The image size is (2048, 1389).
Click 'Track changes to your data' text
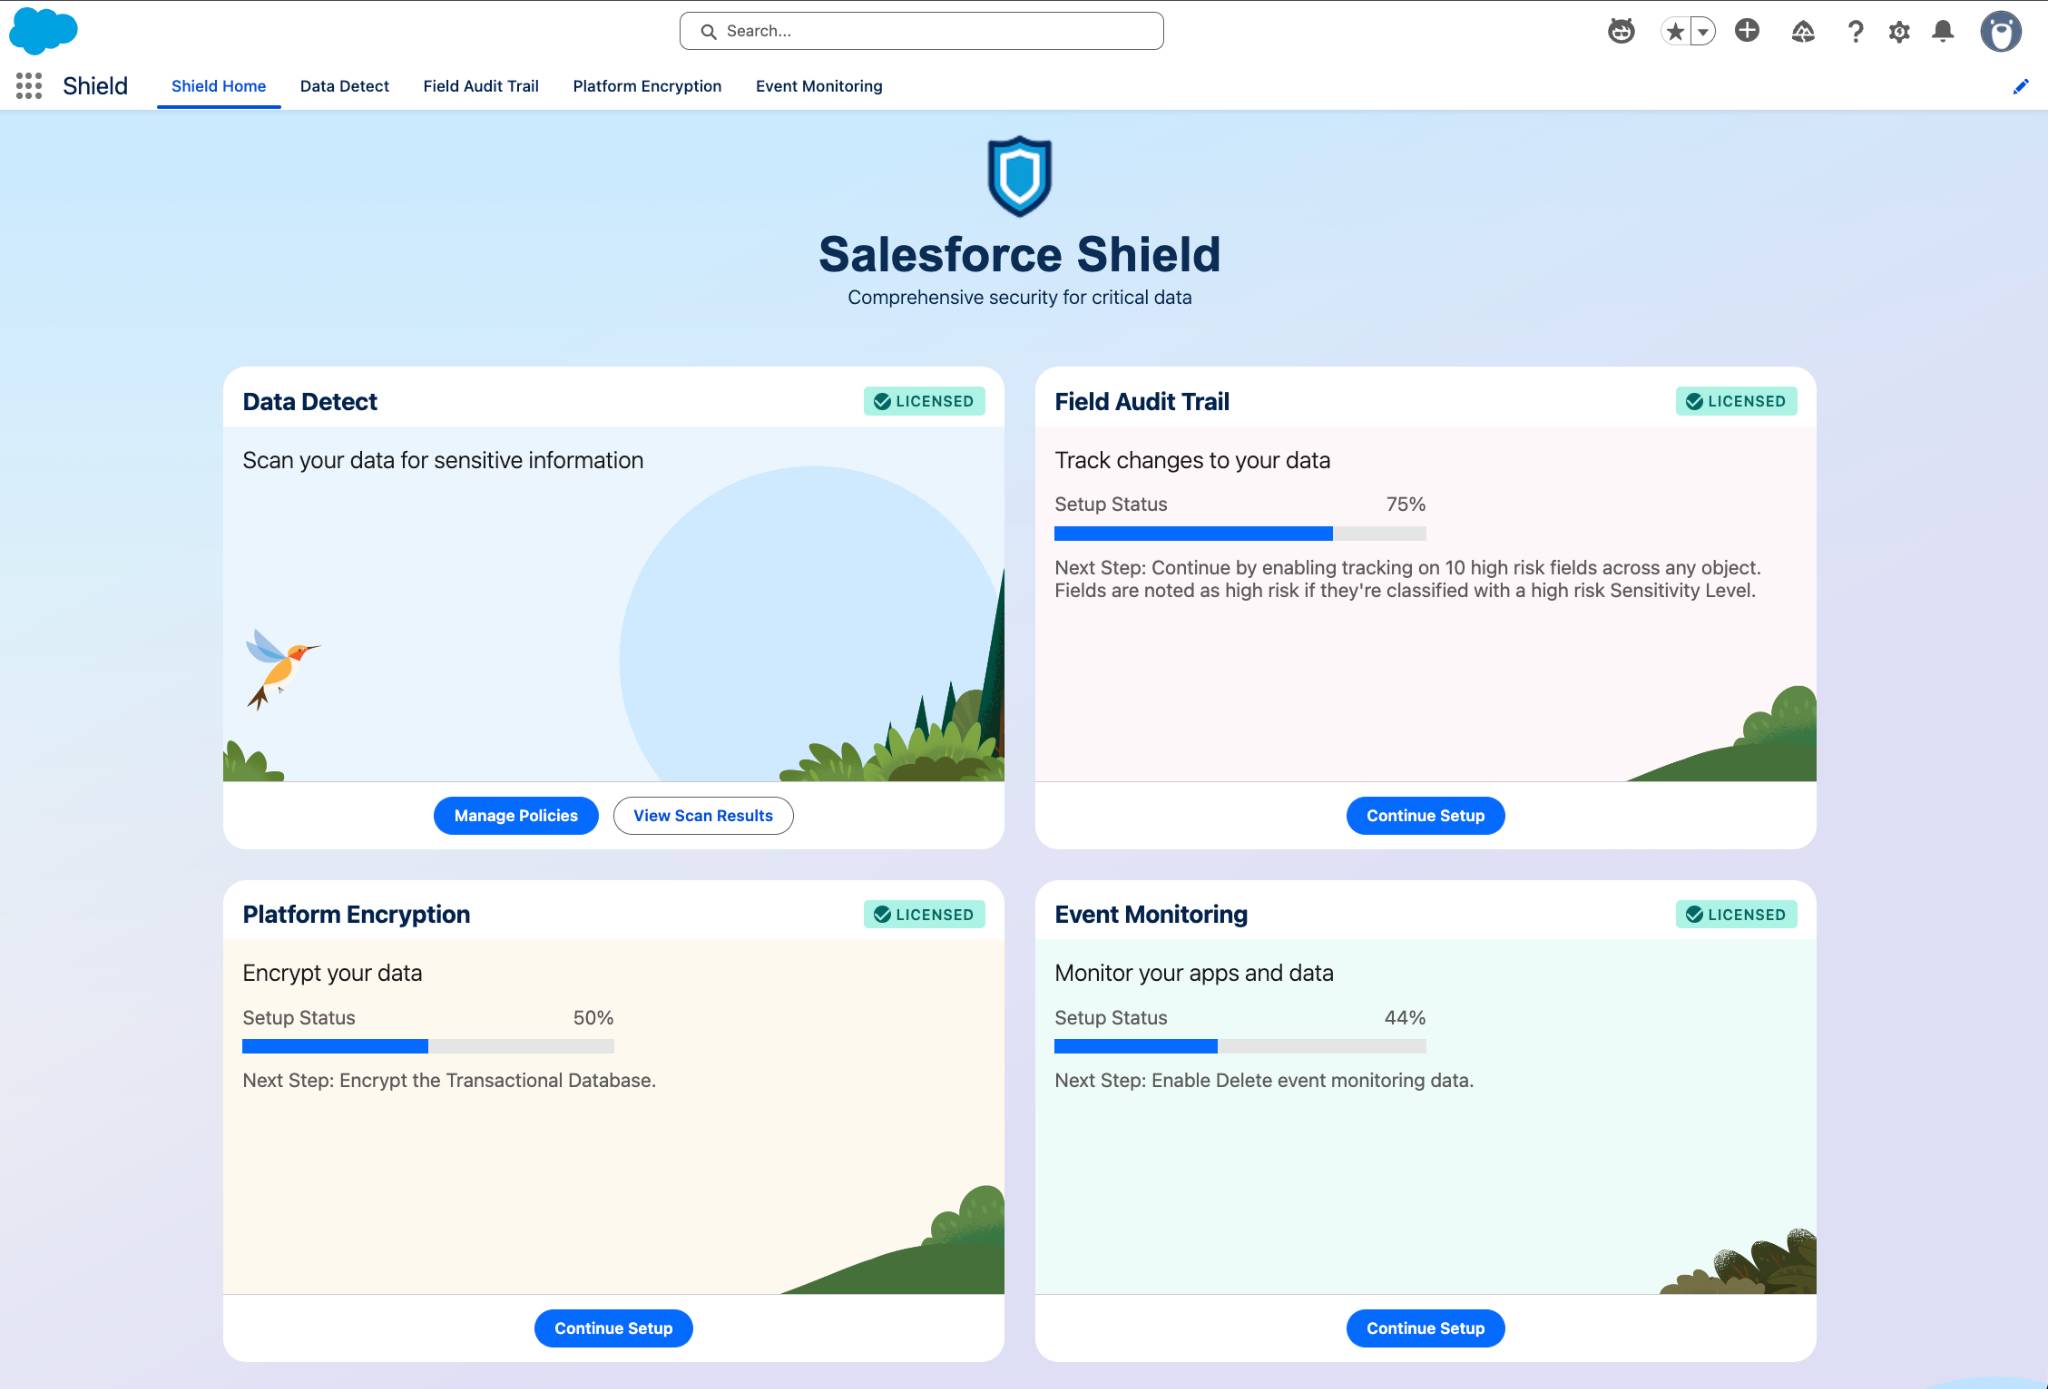(1192, 460)
